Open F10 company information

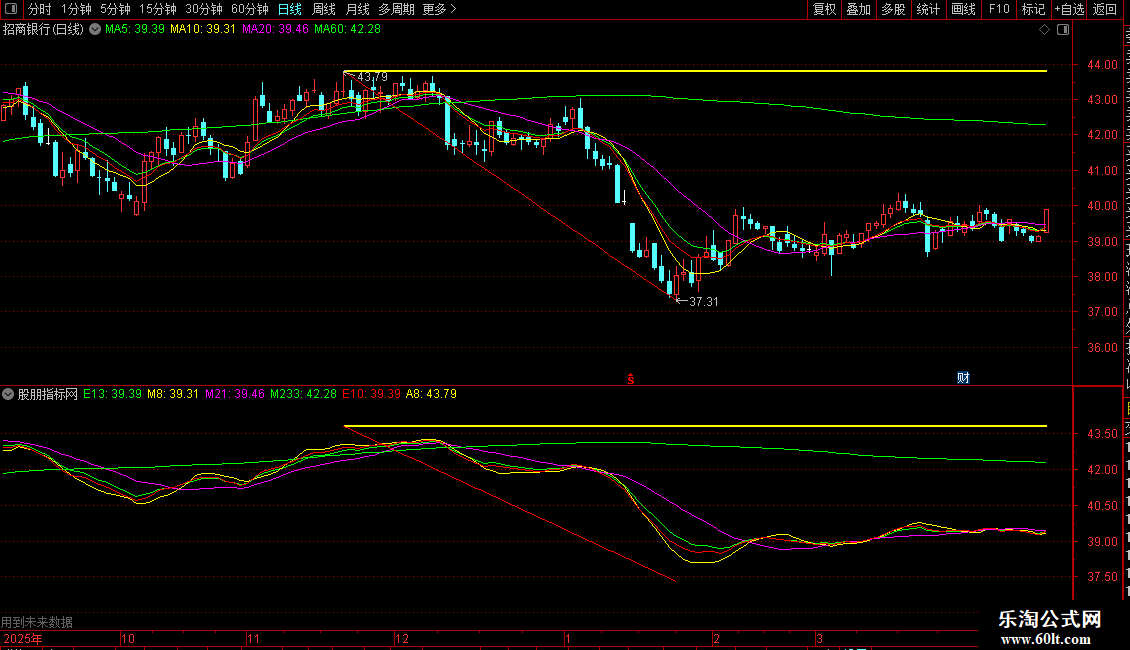[x=999, y=9]
